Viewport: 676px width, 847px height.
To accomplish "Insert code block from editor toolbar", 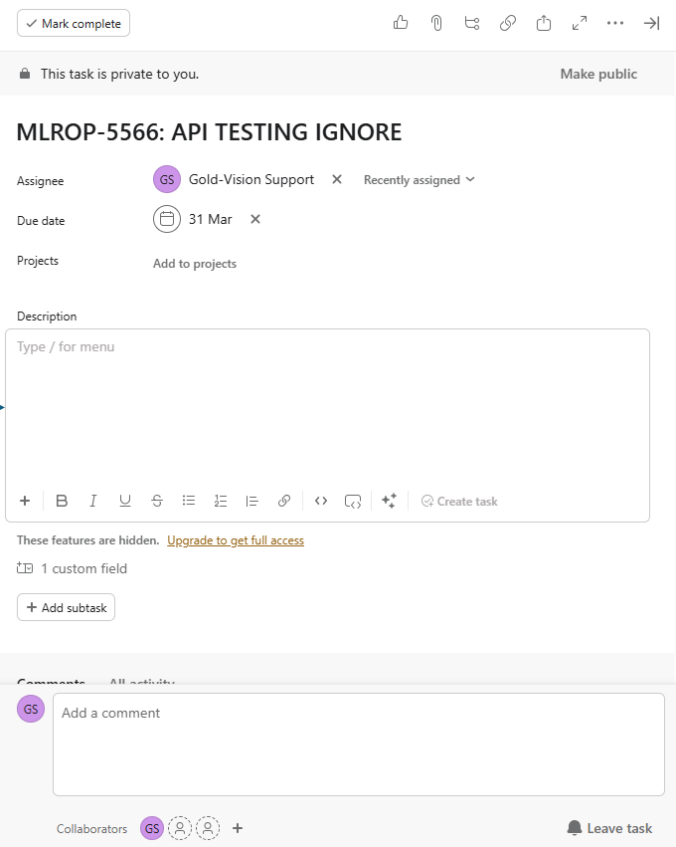I will 352,501.
